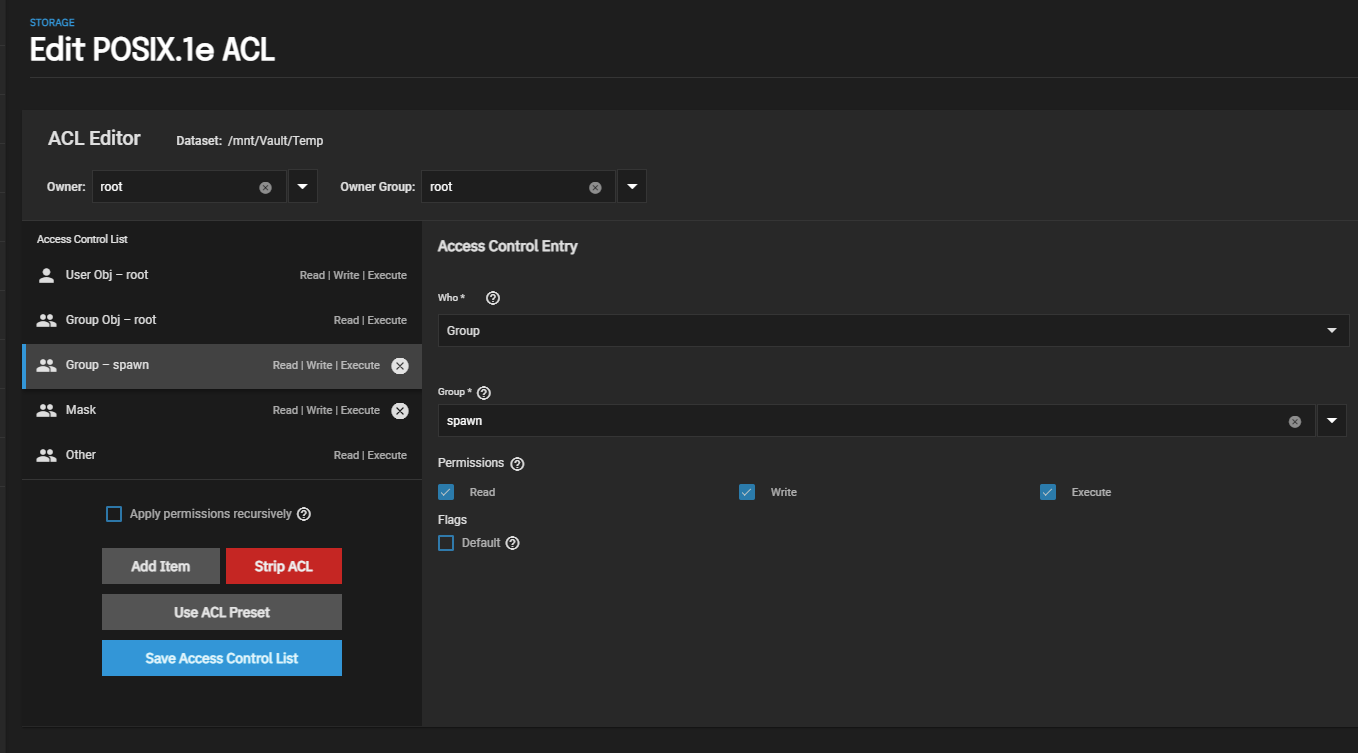Image resolution: width=1358 pixels, height=753 pixels.
Task: Open the Who dropdown showing Group
Action: [x=892, y=331]
